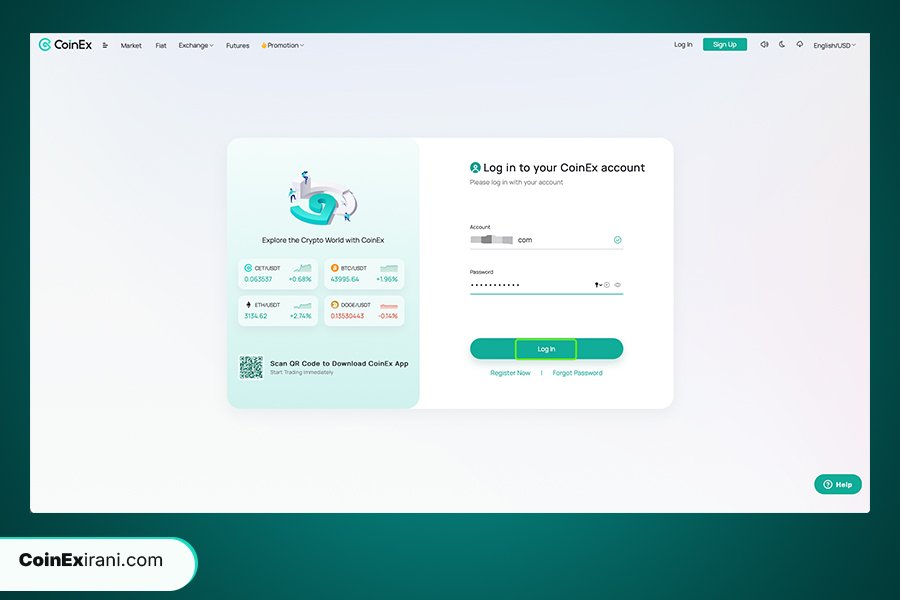Viewport: 900px width, 600px height.
Task: Click the QR code to download app
Action: point(251,367)
